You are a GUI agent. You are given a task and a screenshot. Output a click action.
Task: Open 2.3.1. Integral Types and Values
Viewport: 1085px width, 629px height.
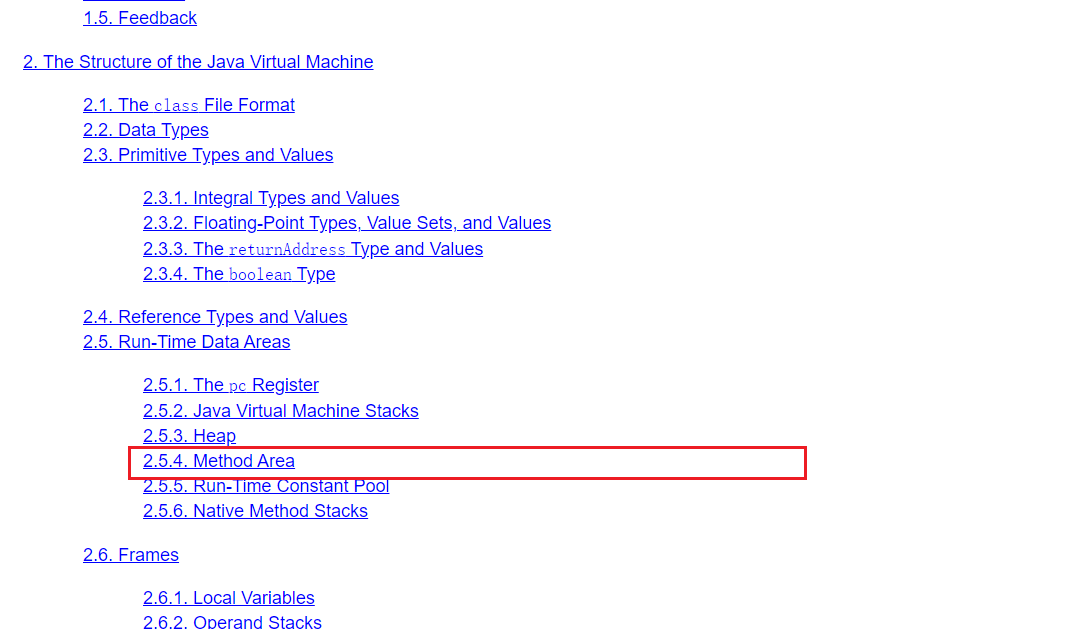point(271,198)
